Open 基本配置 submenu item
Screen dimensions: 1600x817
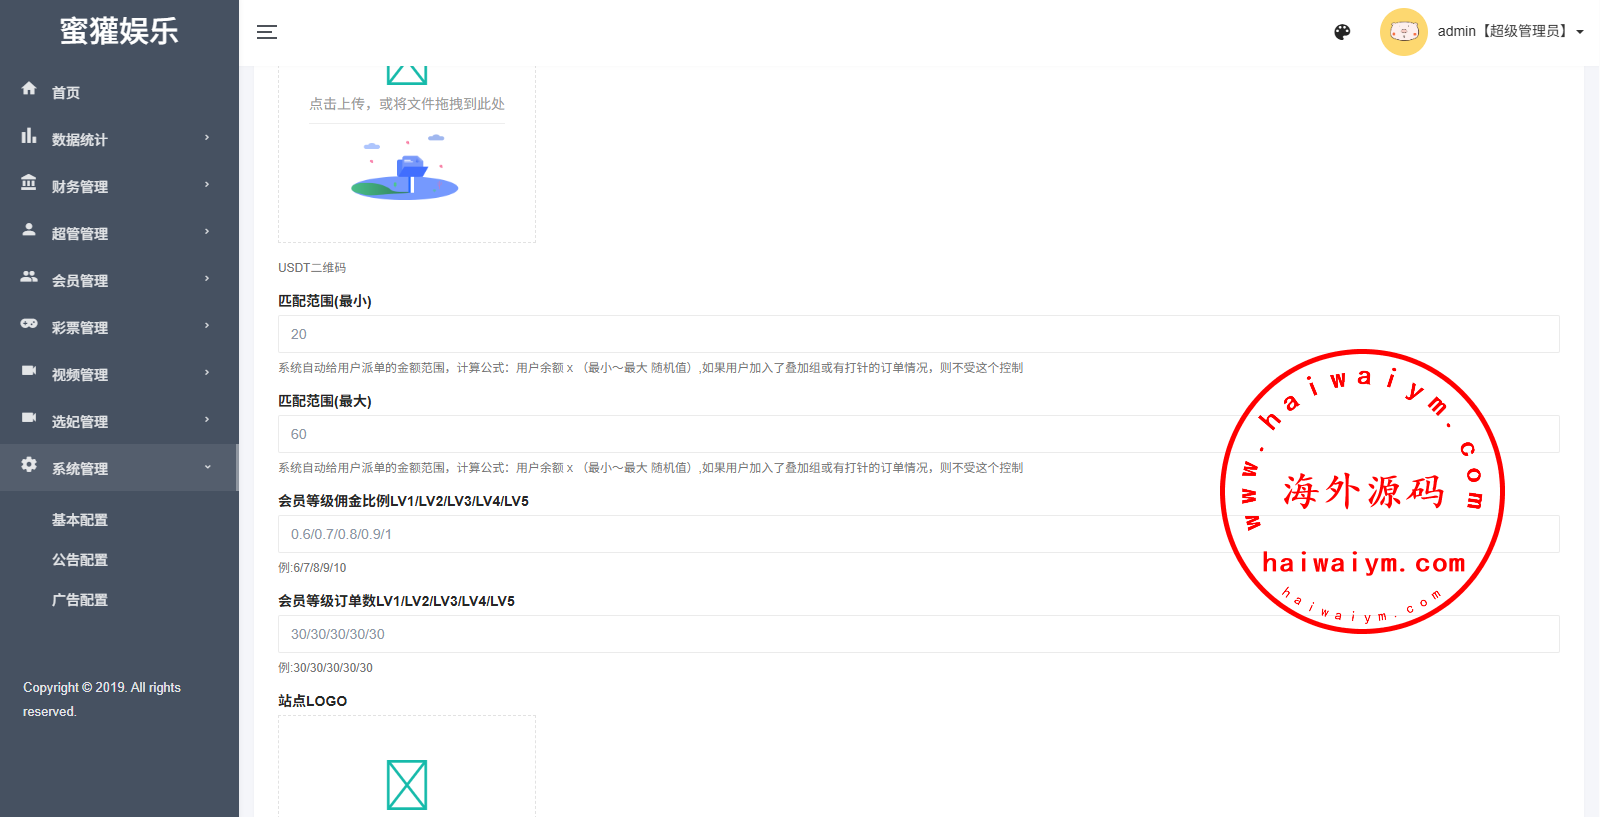point(80,520)
